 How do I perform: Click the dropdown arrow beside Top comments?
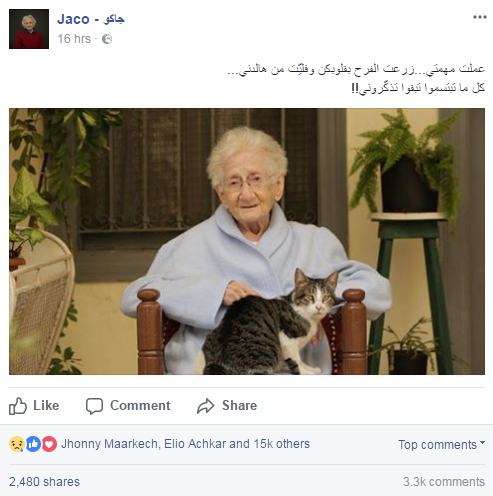(x=482, y=443)
